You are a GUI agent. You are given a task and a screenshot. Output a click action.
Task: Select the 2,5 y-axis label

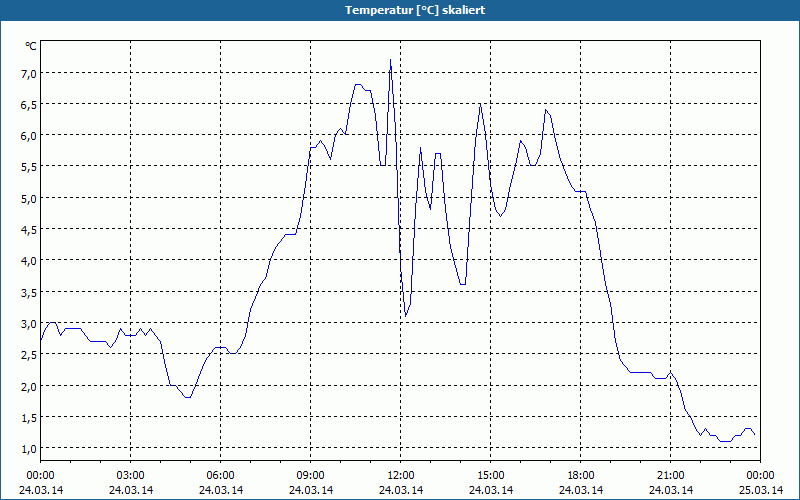(30, 355)
